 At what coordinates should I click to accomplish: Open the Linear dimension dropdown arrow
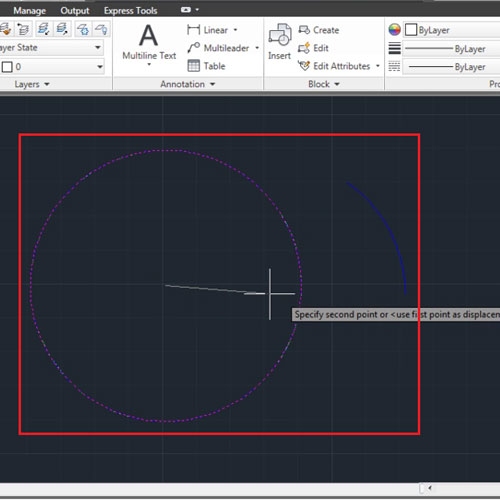coord(235,30)
